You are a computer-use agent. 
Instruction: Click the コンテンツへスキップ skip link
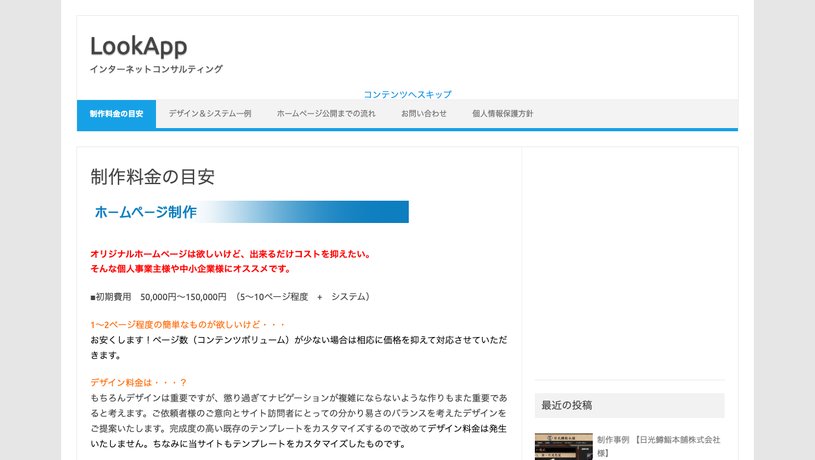[x=408, y=94]
